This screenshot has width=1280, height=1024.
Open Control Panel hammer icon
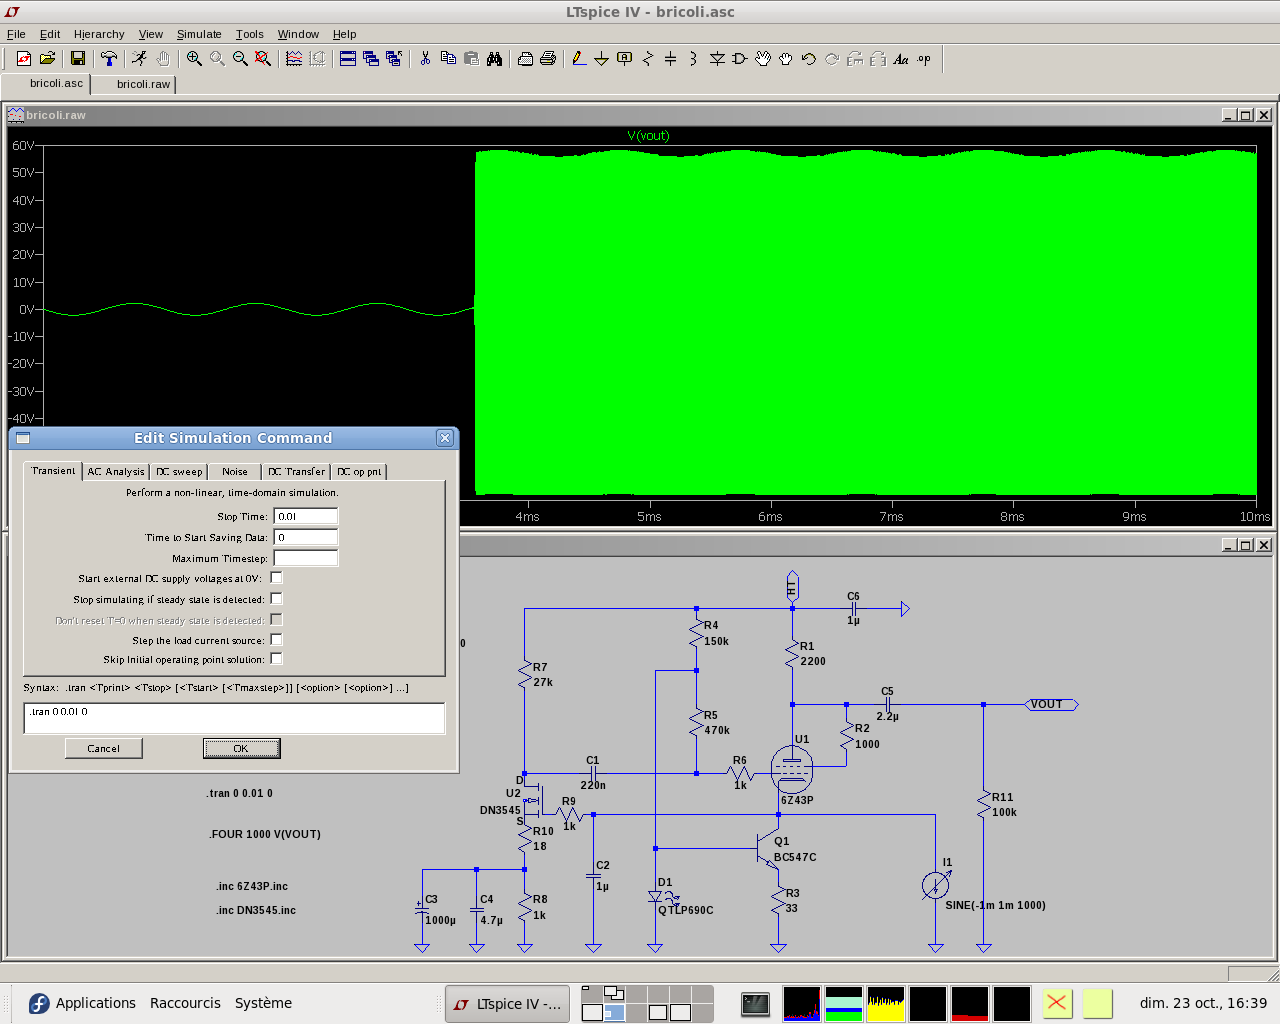coord(109,59)
